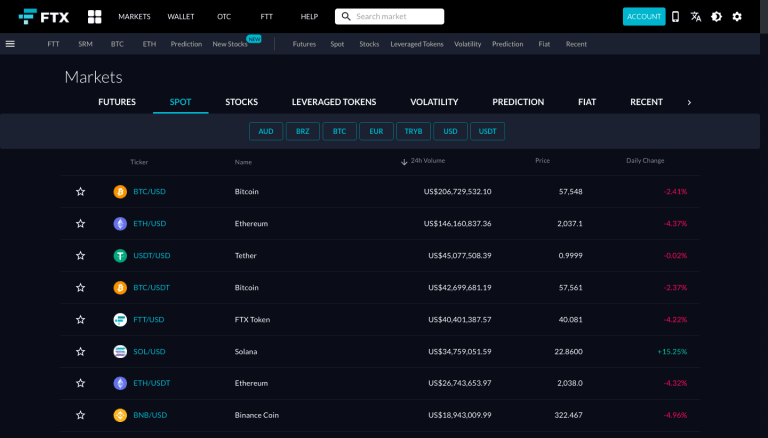
Task: Star the FTT/USD market as favorite
Action: (x=80, y=320)
